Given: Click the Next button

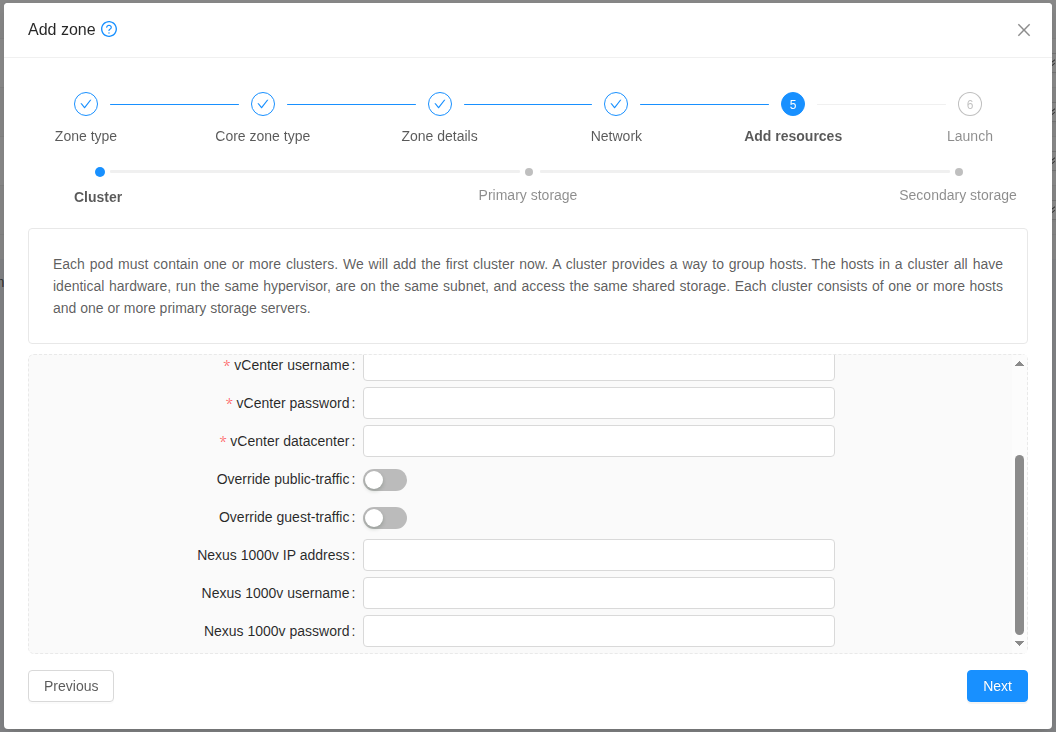Looking at the screenshot, I should [x=996, y=686].
